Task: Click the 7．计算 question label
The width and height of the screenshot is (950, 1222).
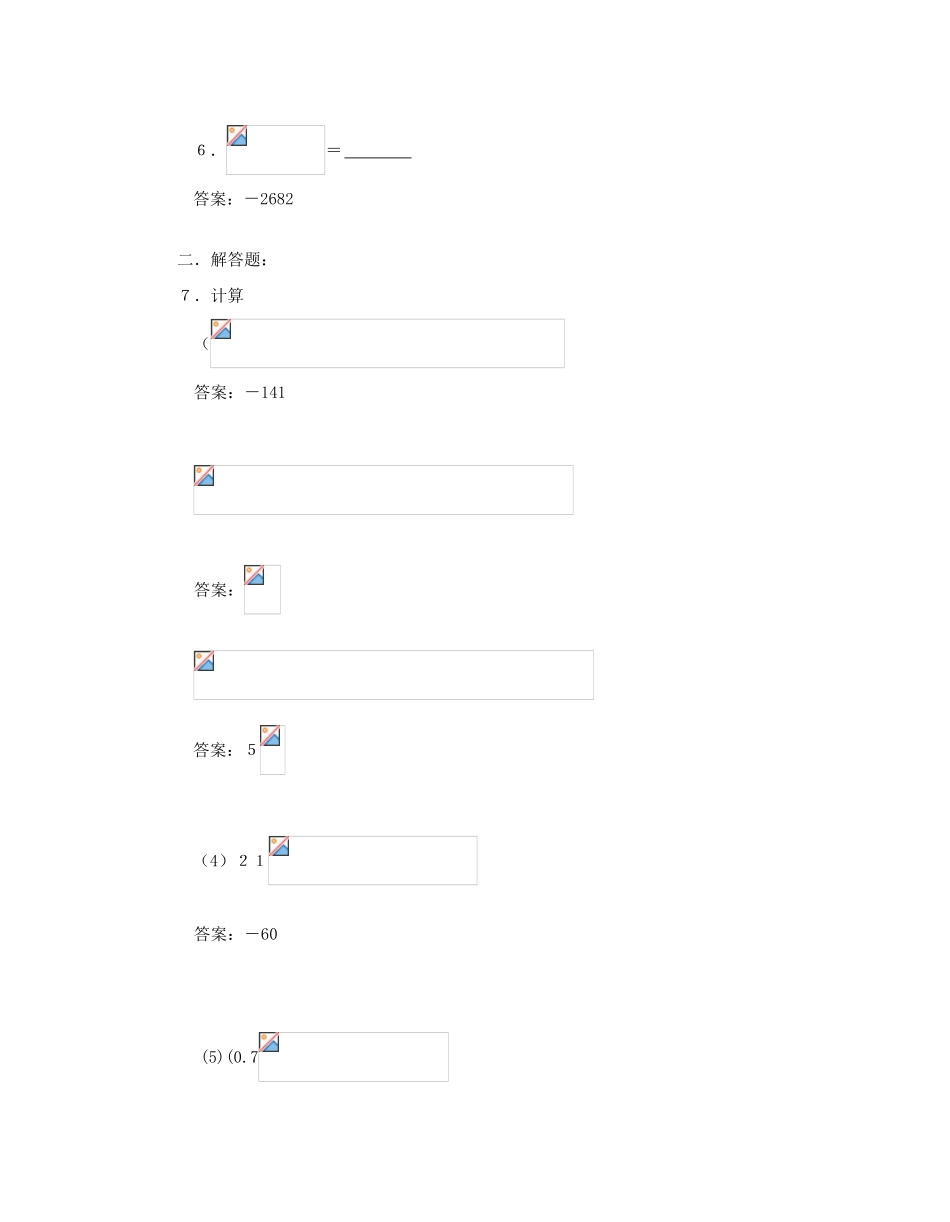Action: tap(212, 296)
